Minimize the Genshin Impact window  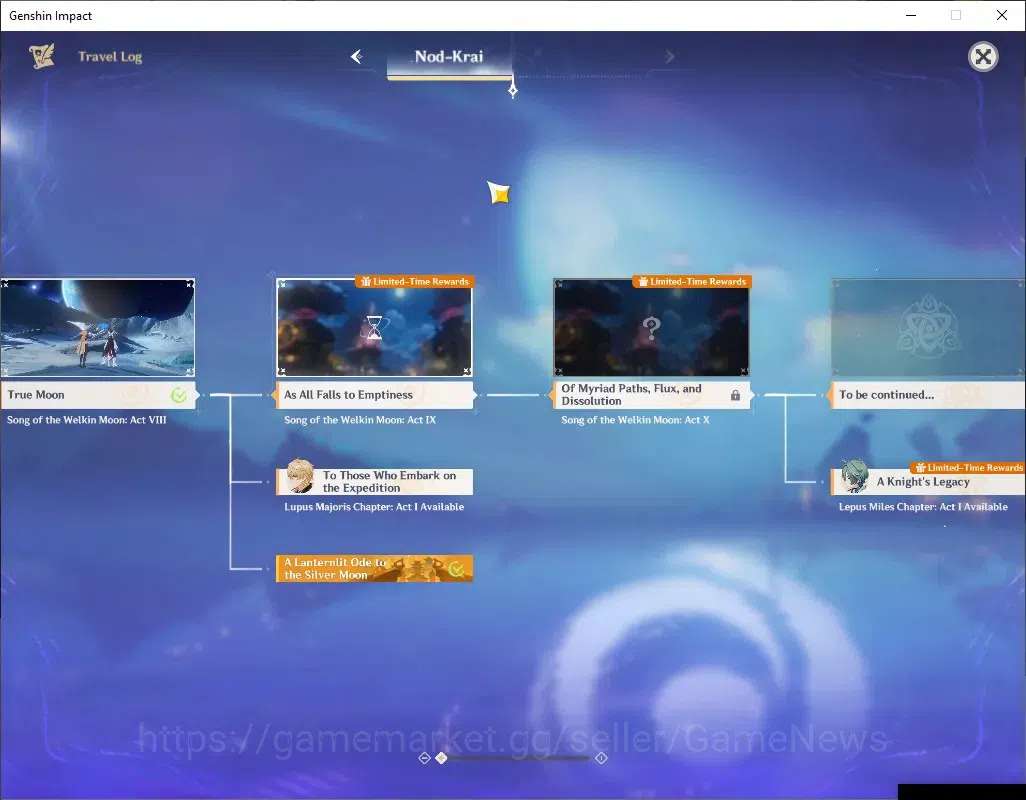click(910, 15)
